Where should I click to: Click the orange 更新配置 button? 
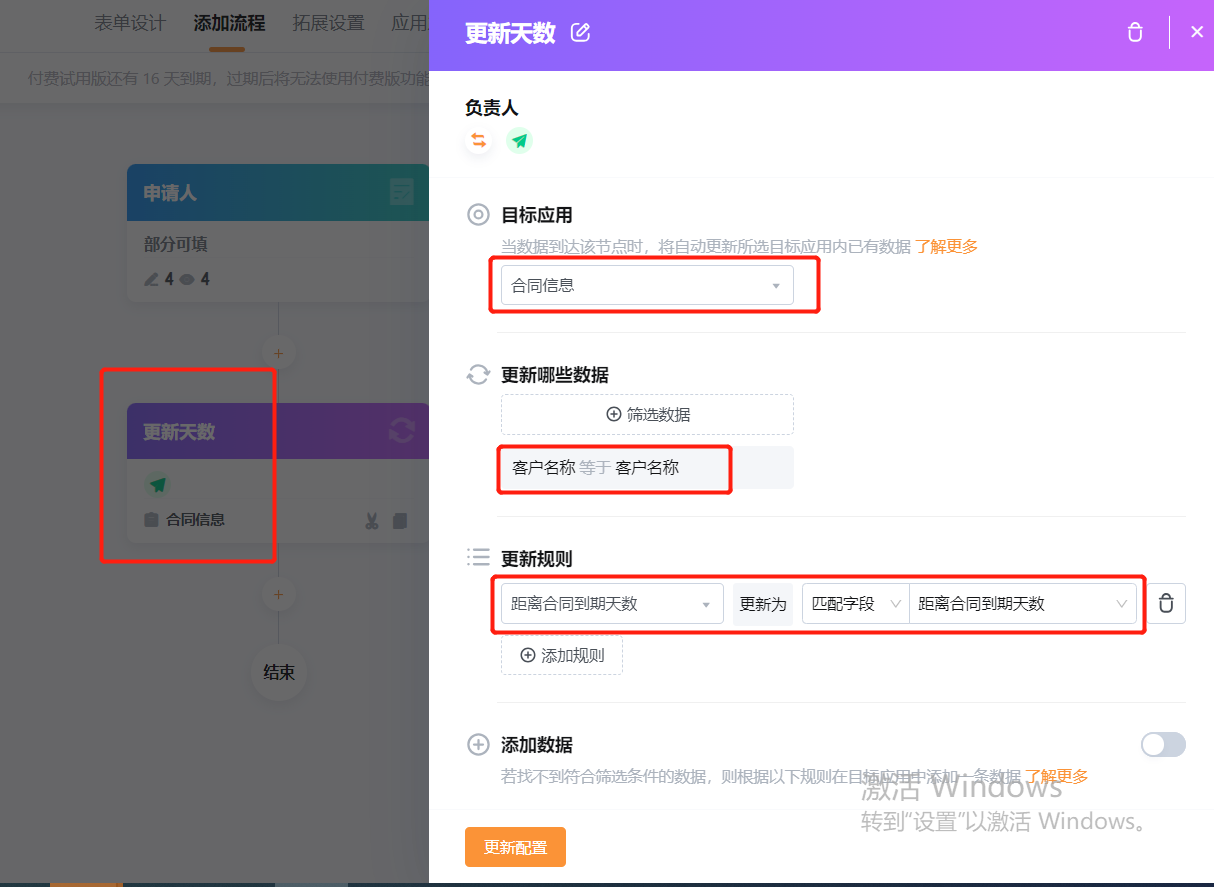pyautogui.click(x=515, y=847)
